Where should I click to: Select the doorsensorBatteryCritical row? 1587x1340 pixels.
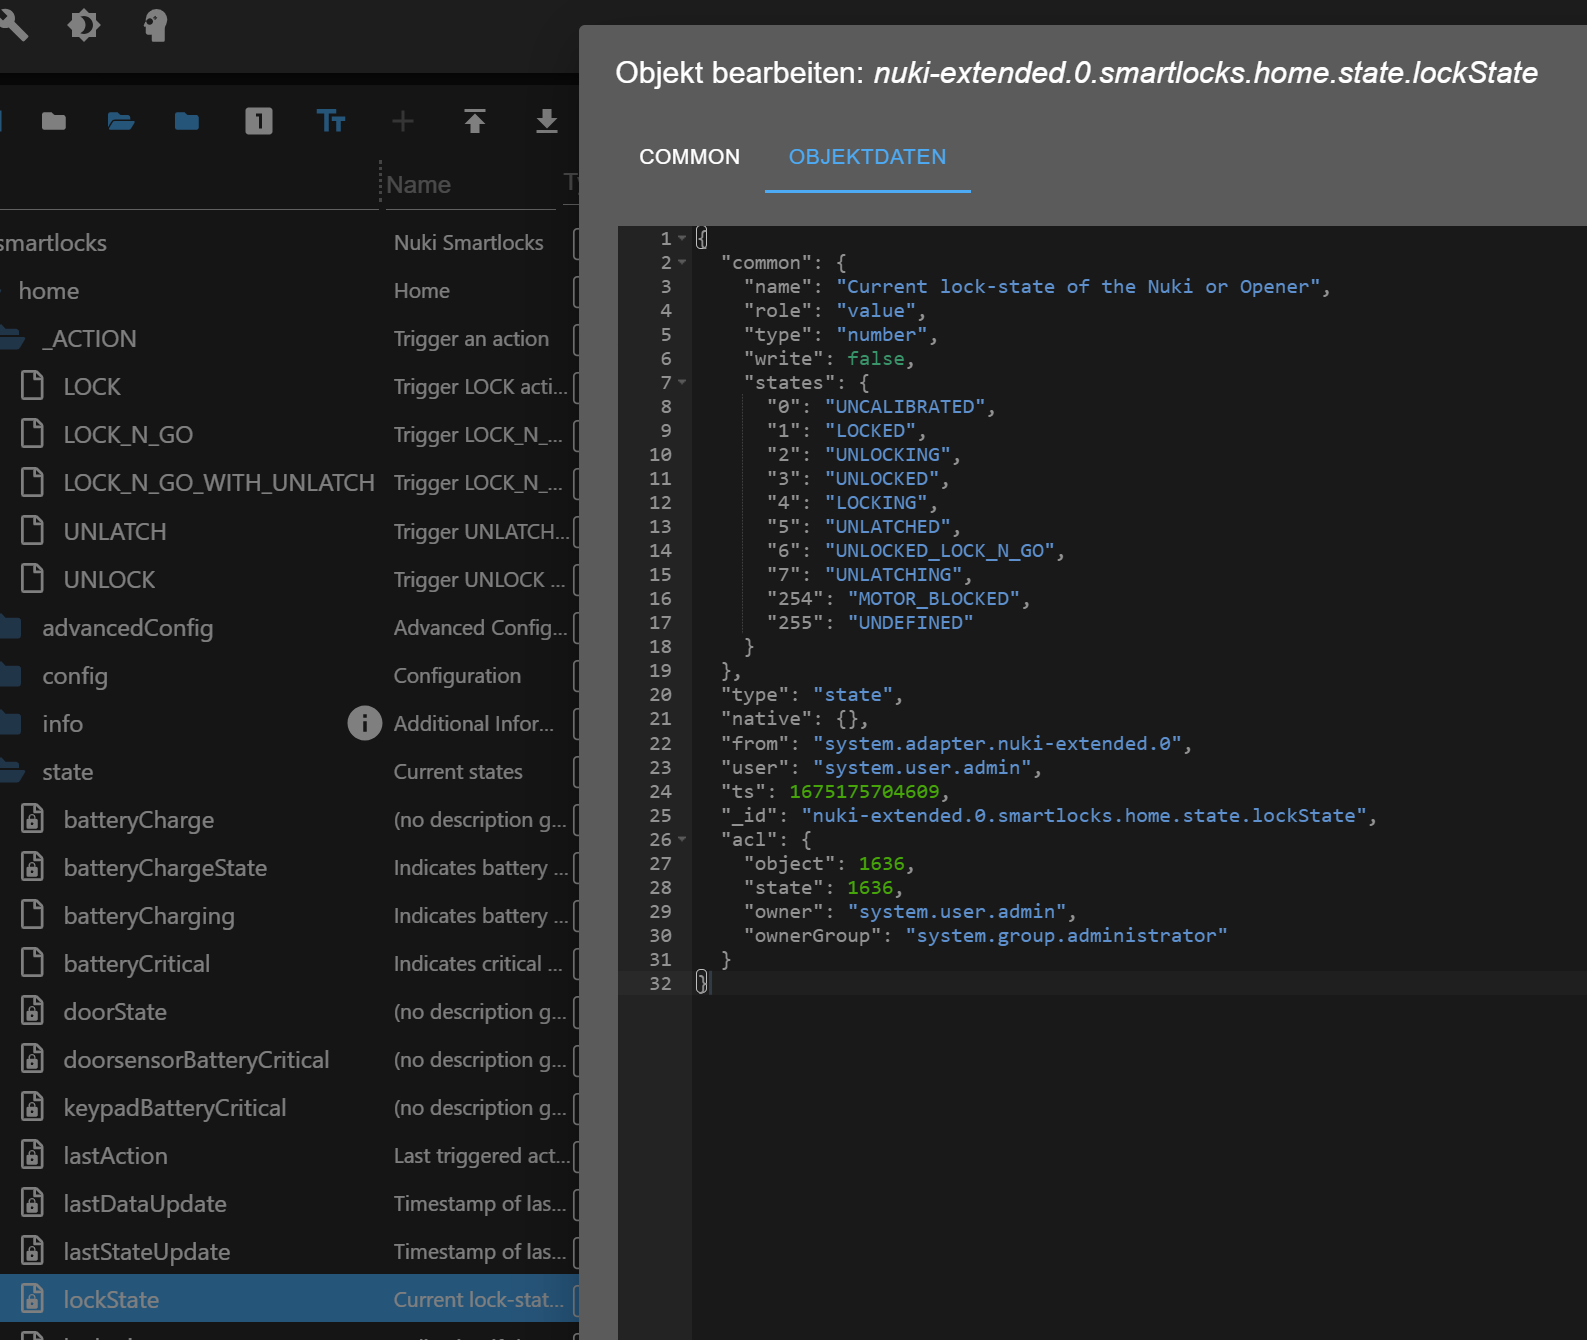coord(289,1059)
